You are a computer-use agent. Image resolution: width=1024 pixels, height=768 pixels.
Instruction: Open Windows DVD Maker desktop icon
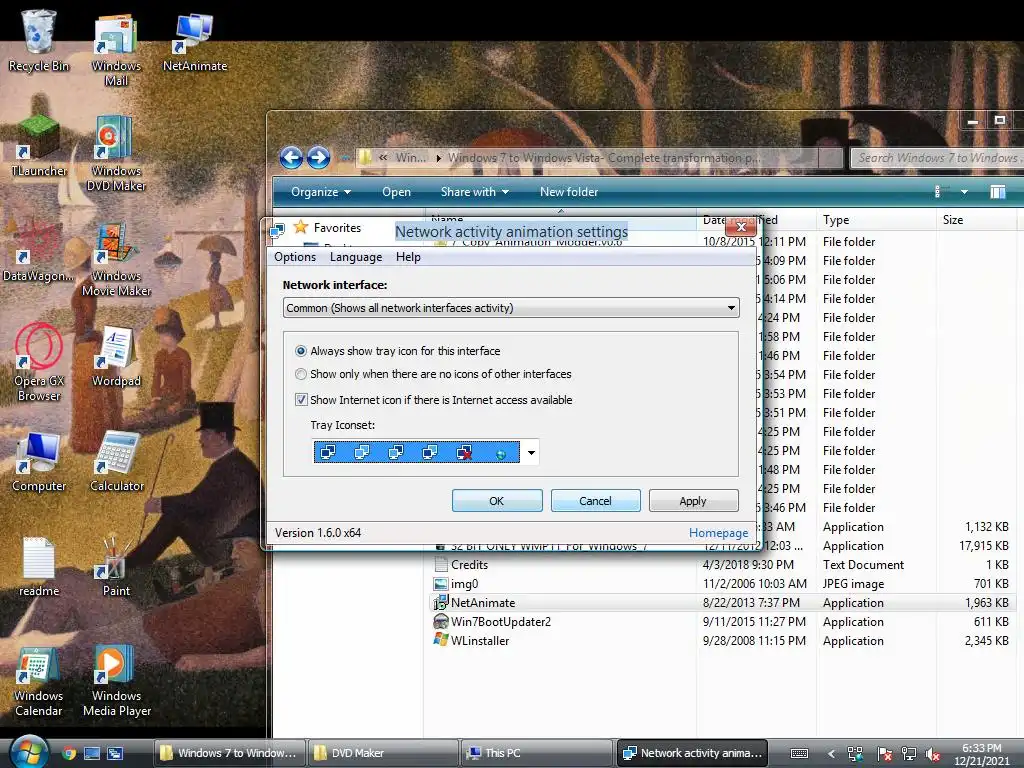point(116,154)
